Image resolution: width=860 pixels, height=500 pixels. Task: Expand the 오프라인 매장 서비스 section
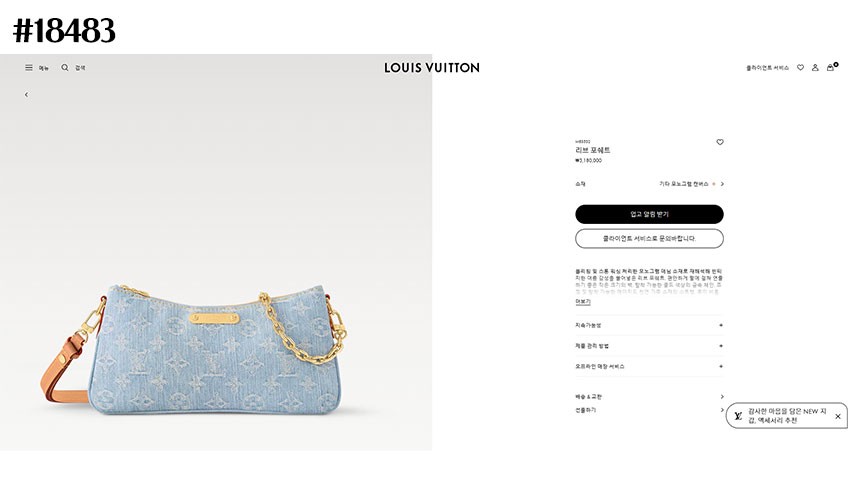pos(649,366)
